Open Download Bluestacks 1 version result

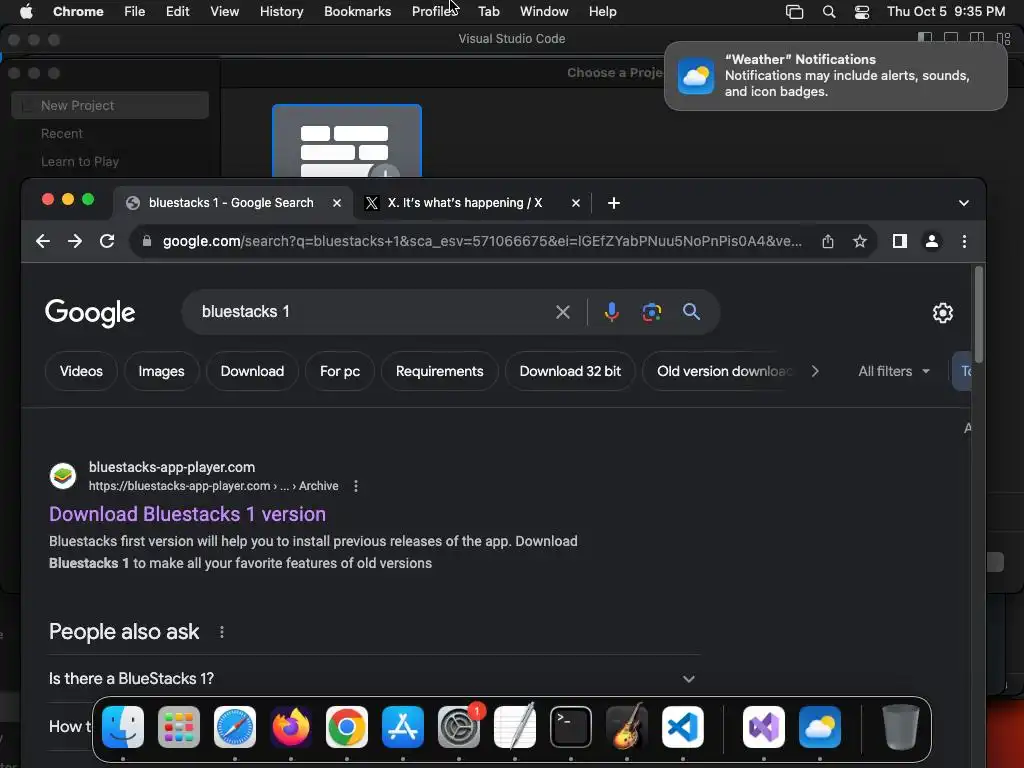pos(187,514)
